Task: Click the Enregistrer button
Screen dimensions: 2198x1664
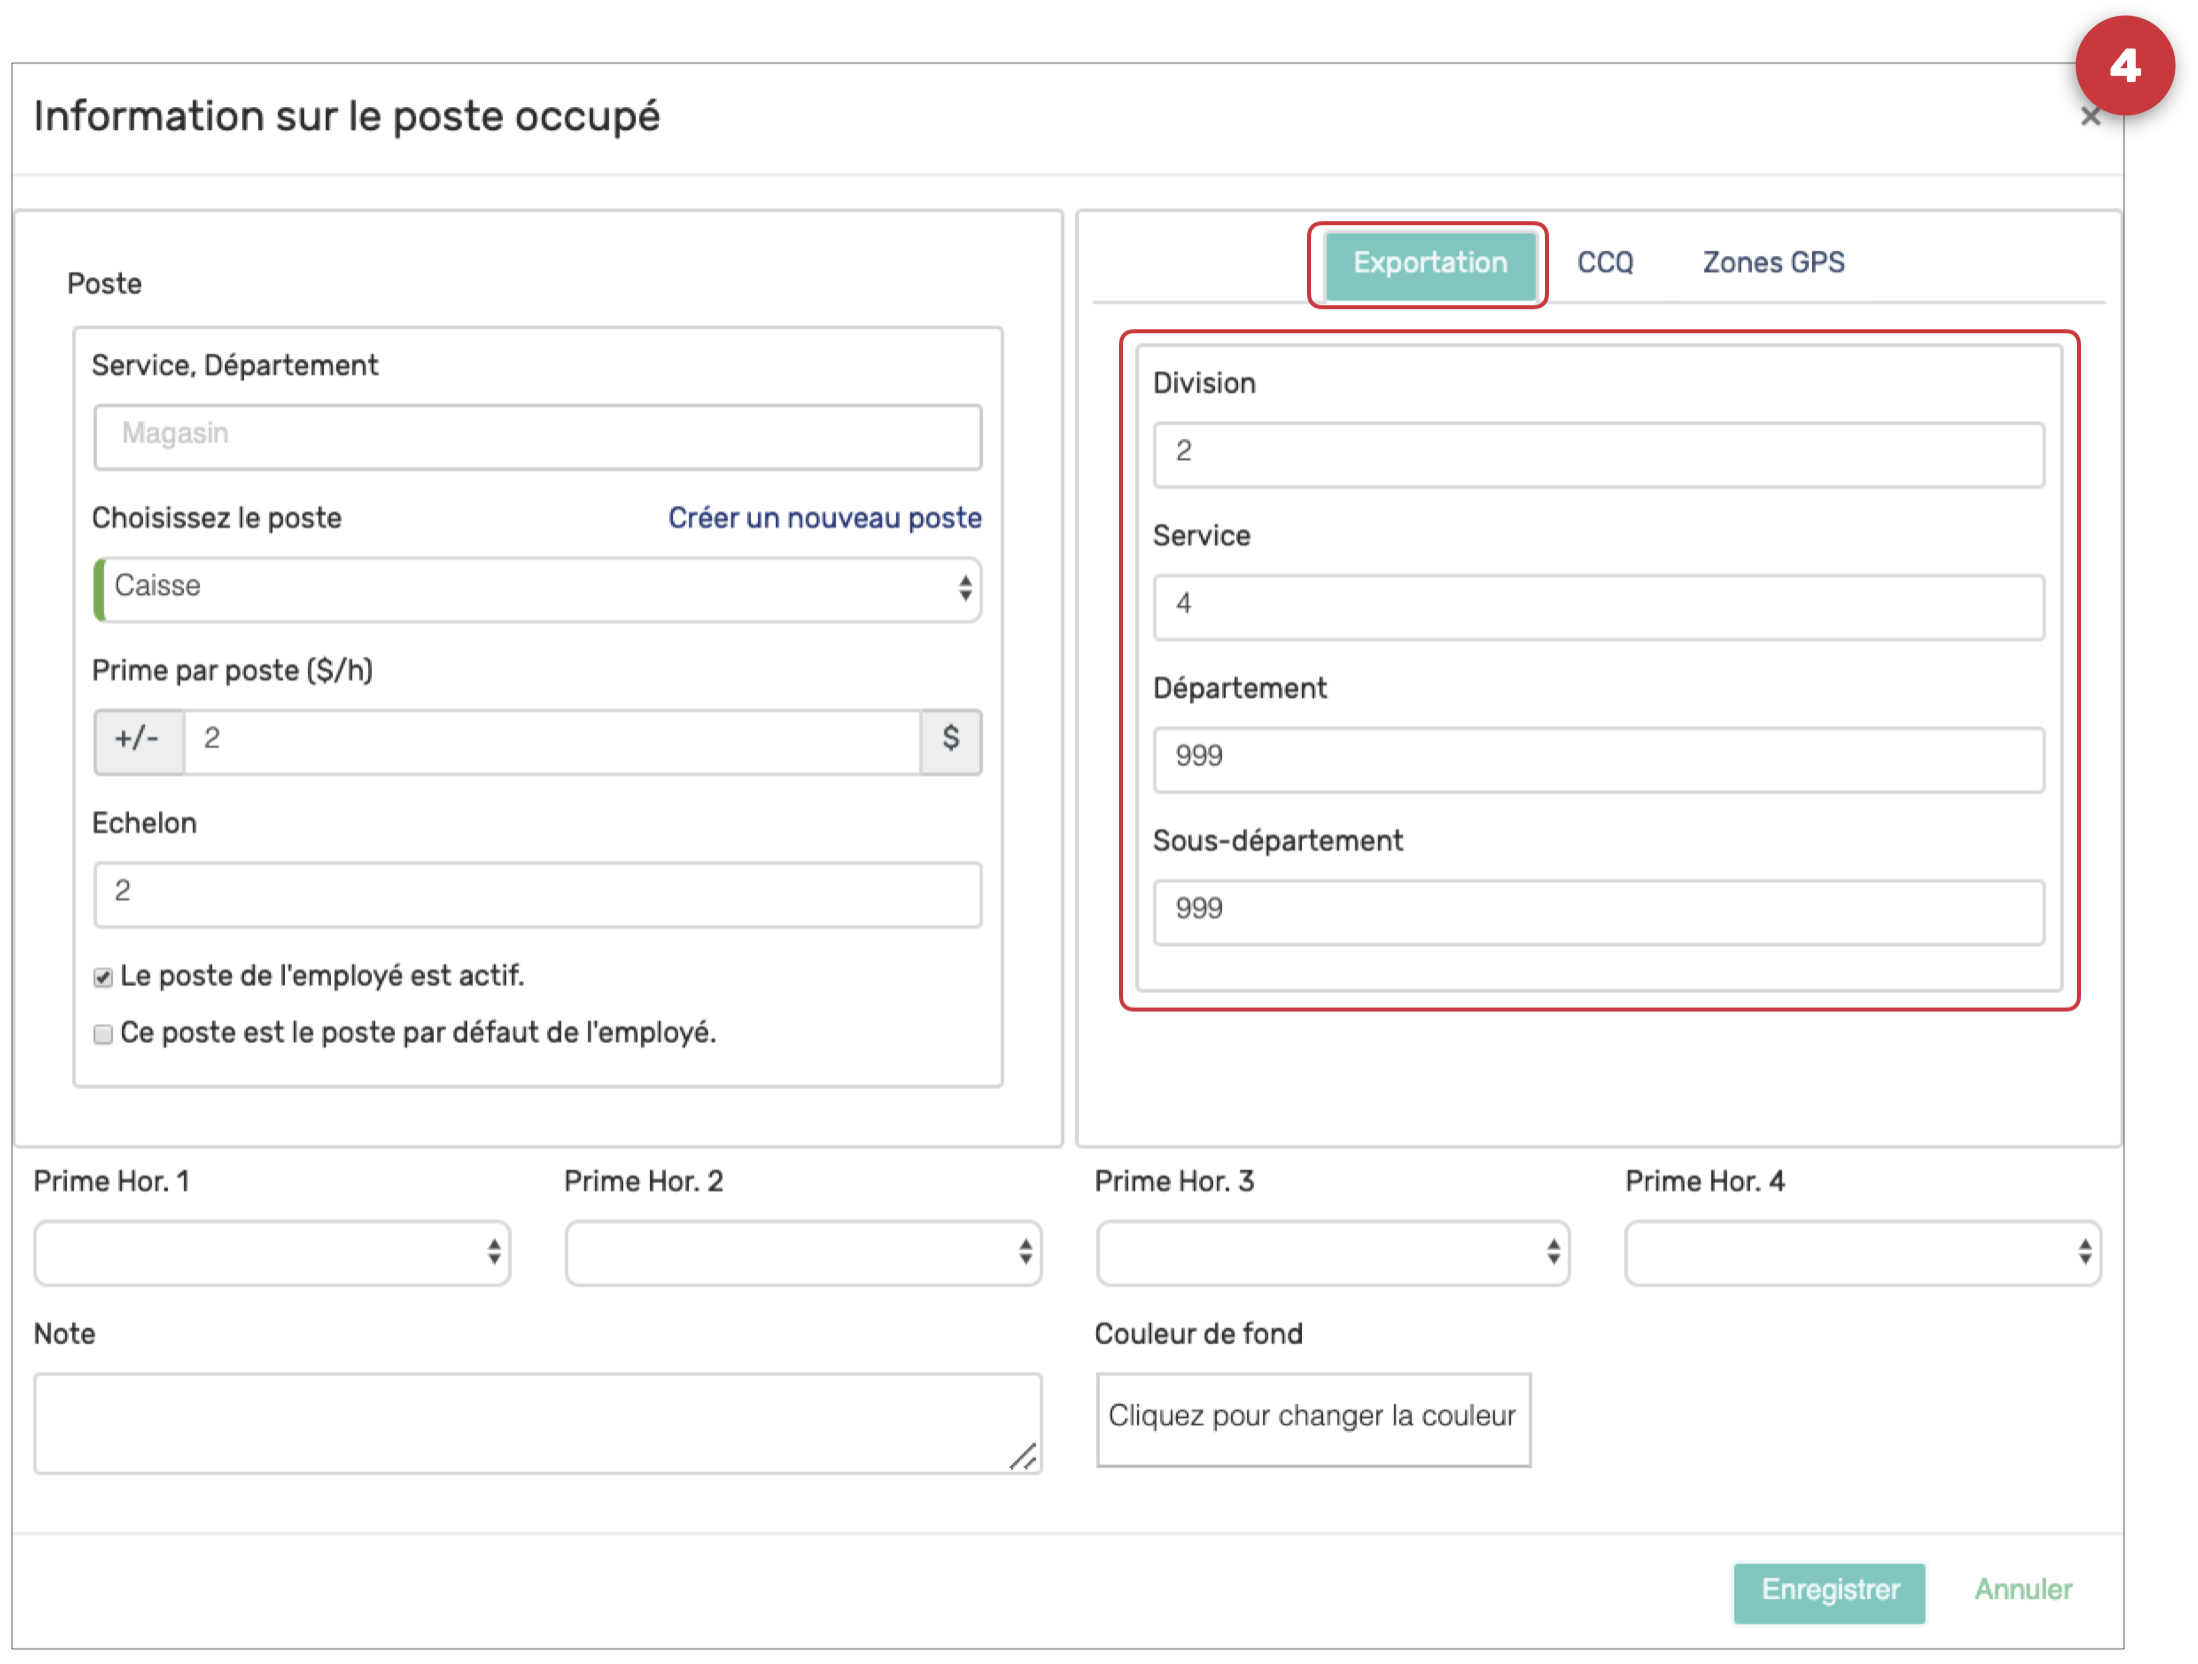Action: [1828, 1590]
